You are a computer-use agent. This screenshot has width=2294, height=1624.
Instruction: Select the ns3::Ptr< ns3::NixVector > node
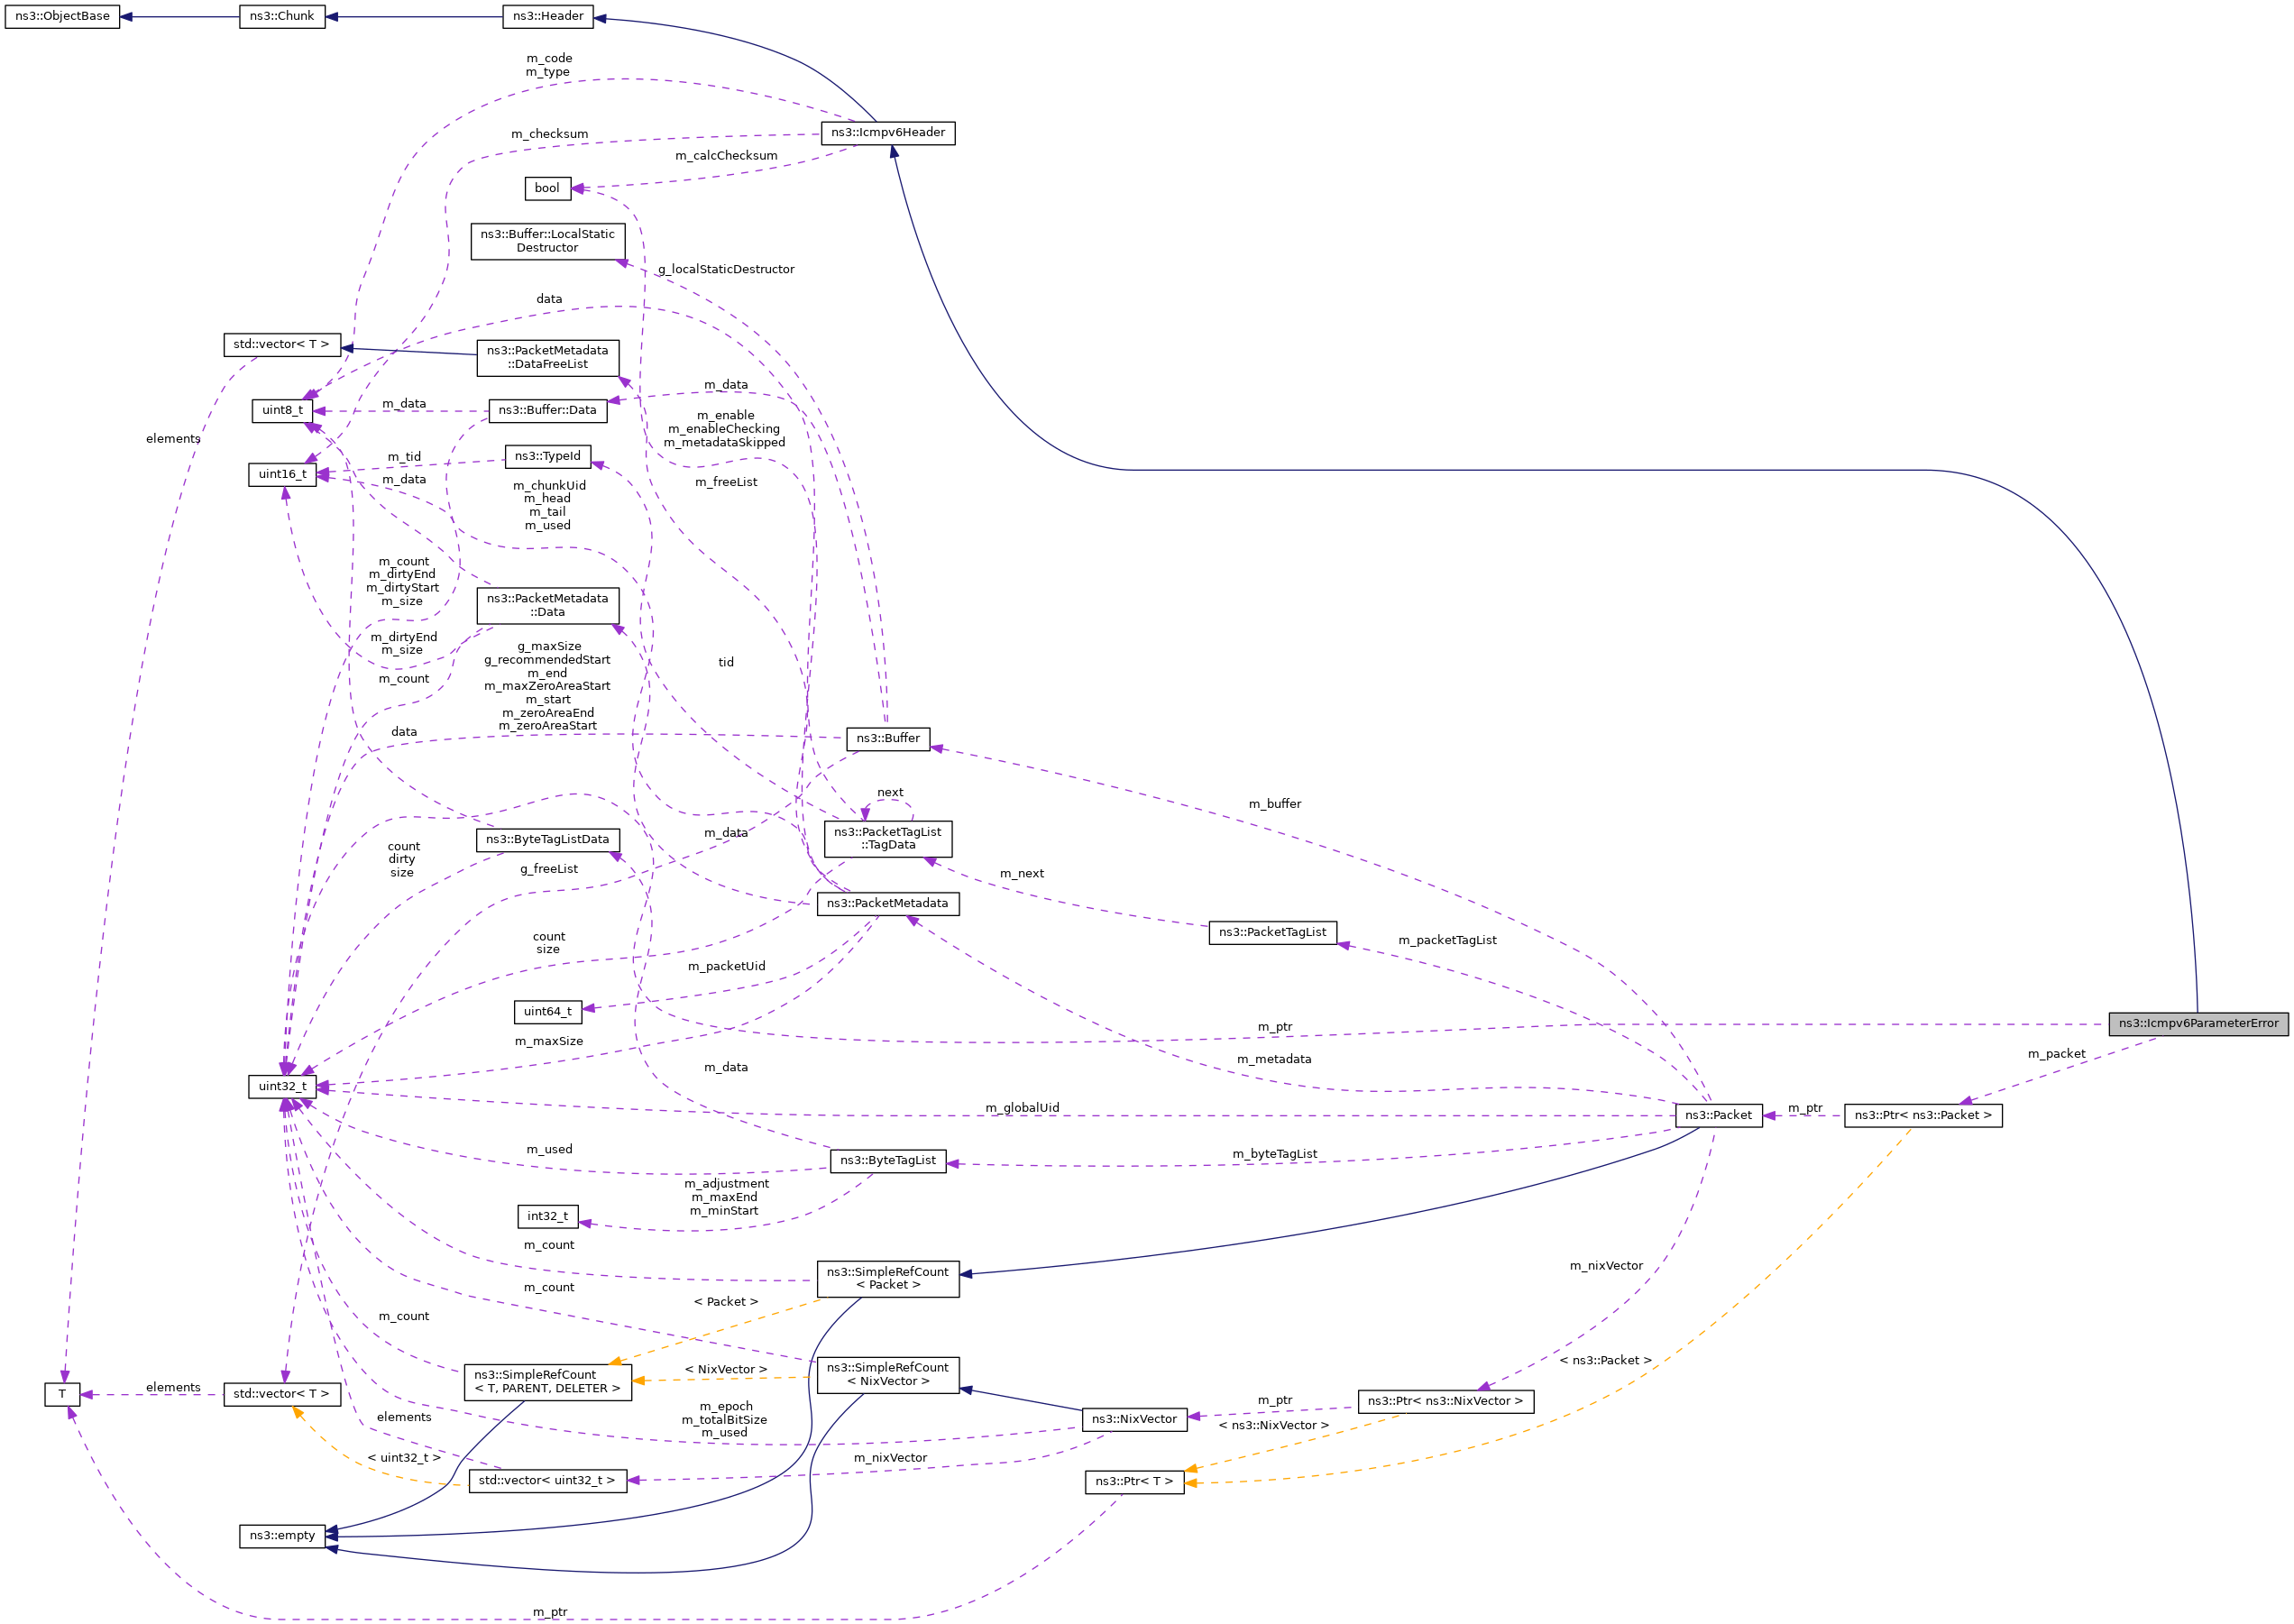[x=1445, y=1401]
